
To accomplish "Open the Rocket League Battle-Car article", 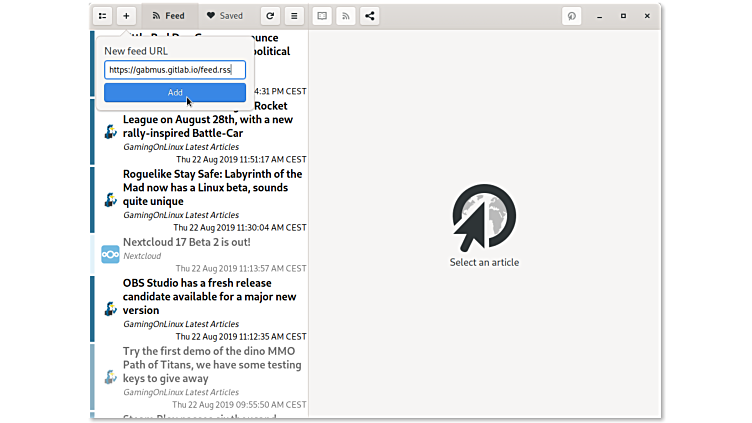I will pyautogui.click(x=207, y=120).
